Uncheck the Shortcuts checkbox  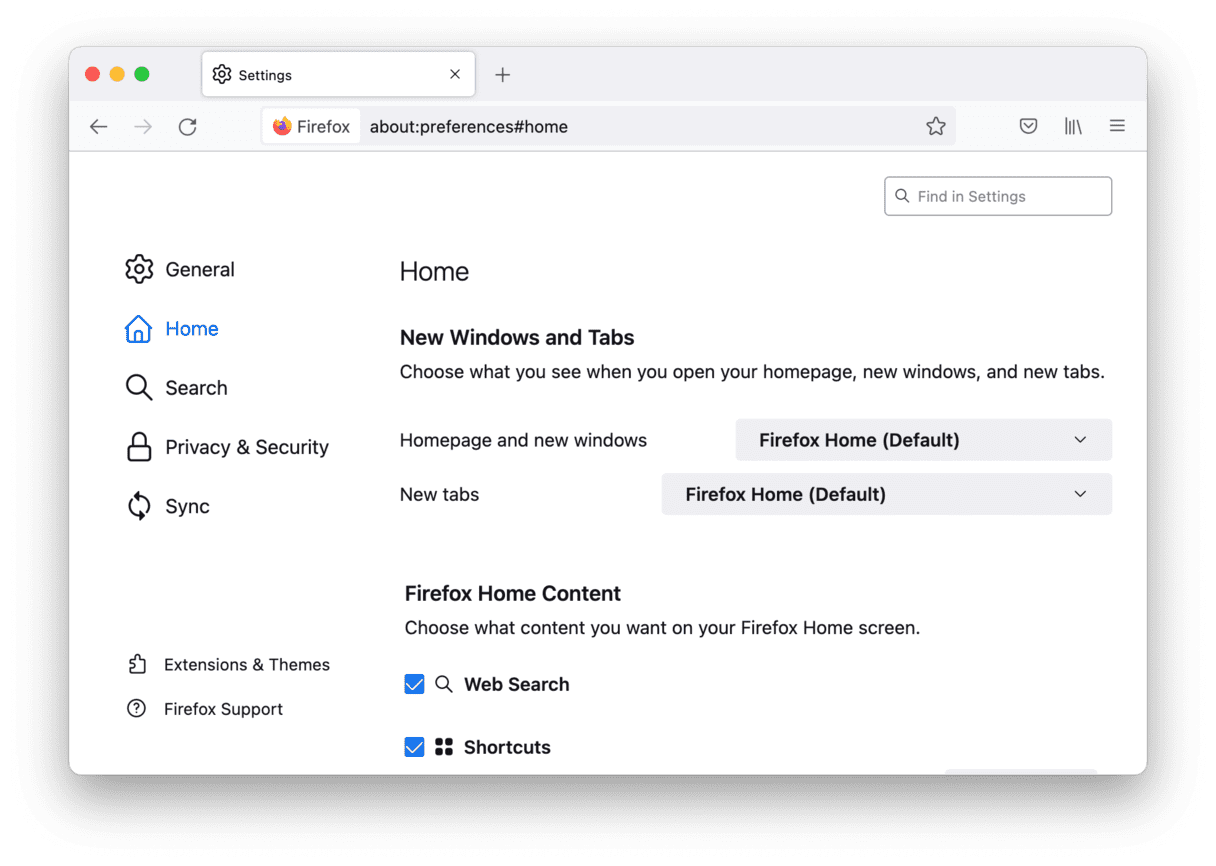click(x=414, y=747)
